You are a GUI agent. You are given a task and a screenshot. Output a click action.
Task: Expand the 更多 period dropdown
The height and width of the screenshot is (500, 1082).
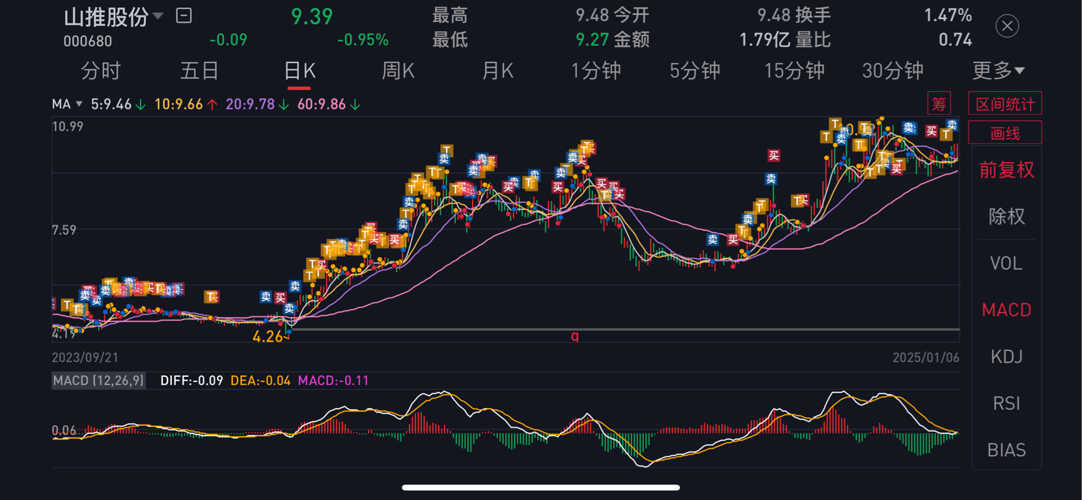pyautogui.click(x=998, y=70)
